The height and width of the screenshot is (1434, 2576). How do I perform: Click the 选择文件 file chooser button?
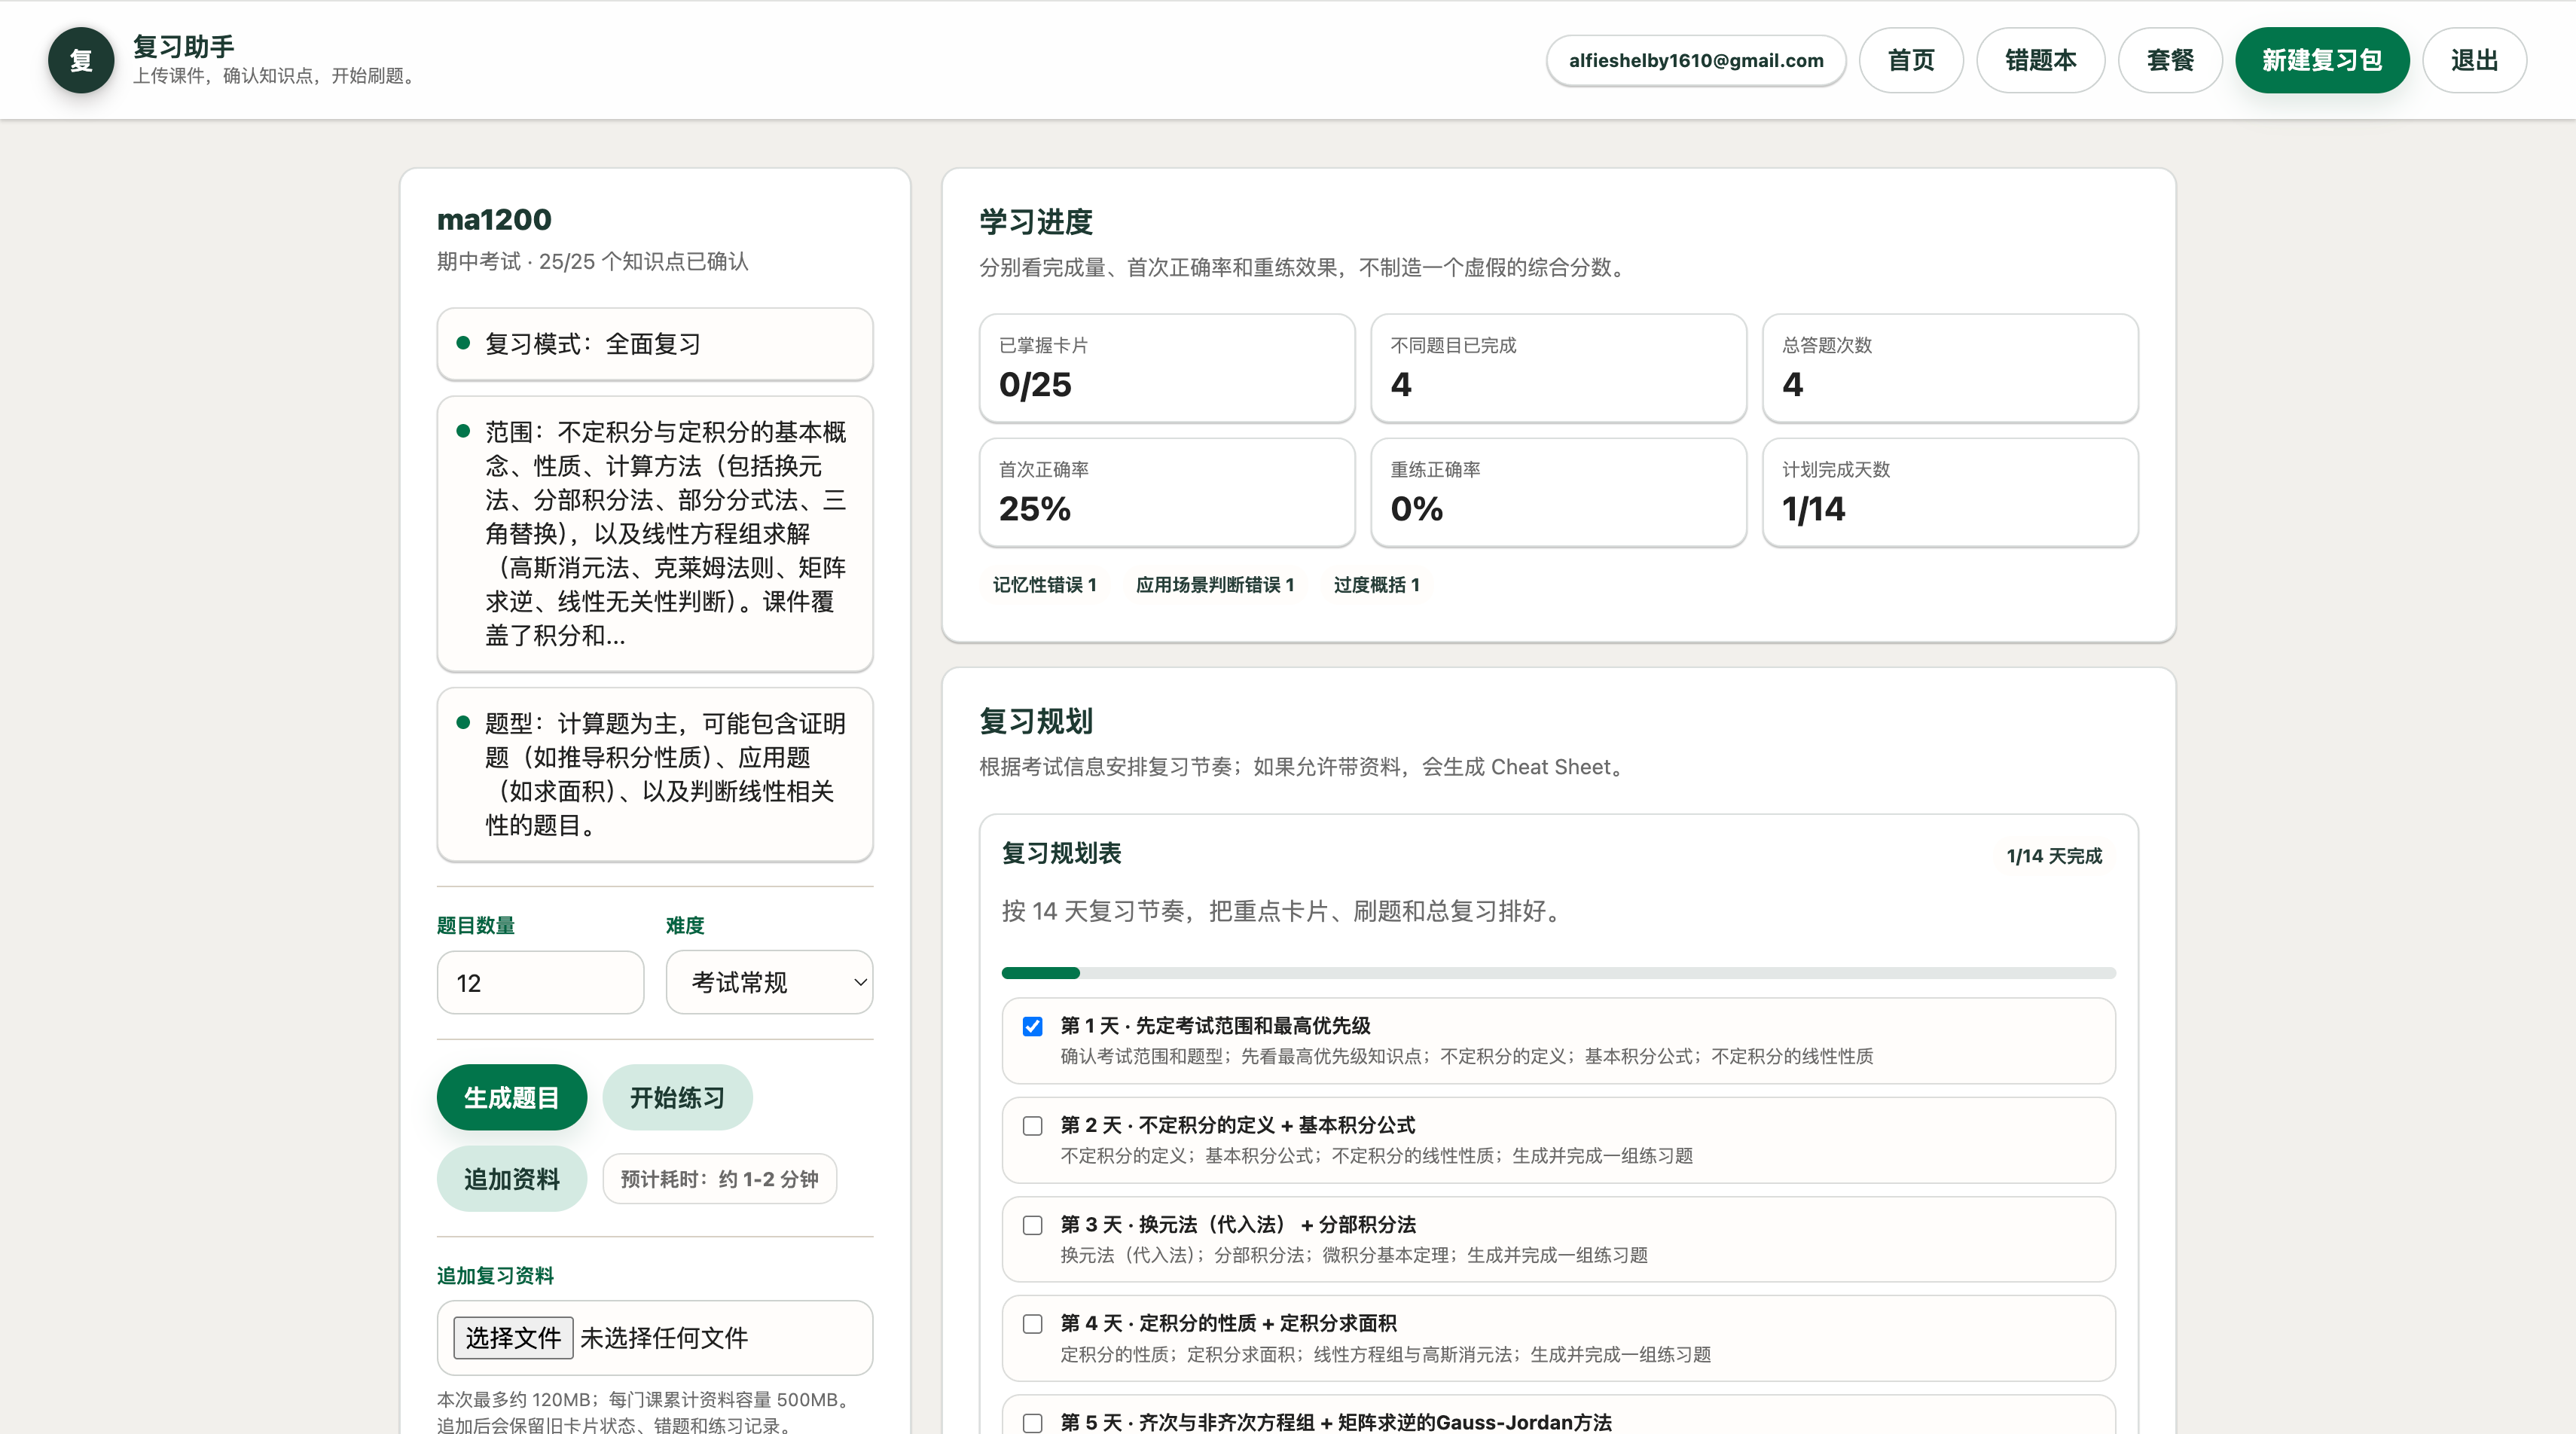(513, 1337)
